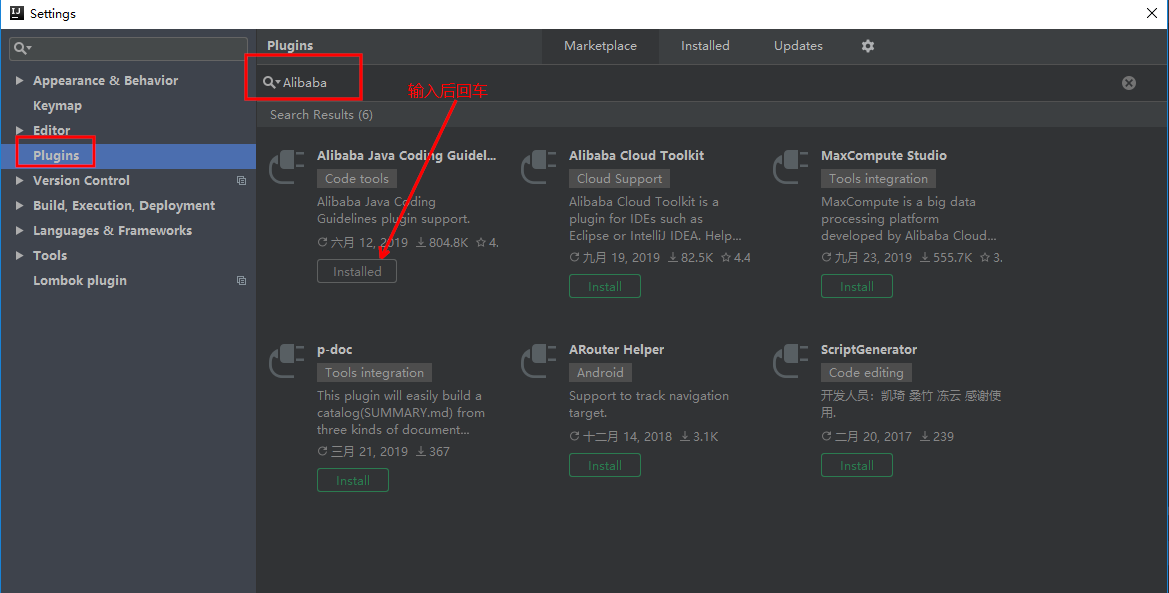The width and height of the screenshot is (1169, 593).
Task: Open the p-doc plugin title
Action: pyautogui.click(x=334, y=350)
